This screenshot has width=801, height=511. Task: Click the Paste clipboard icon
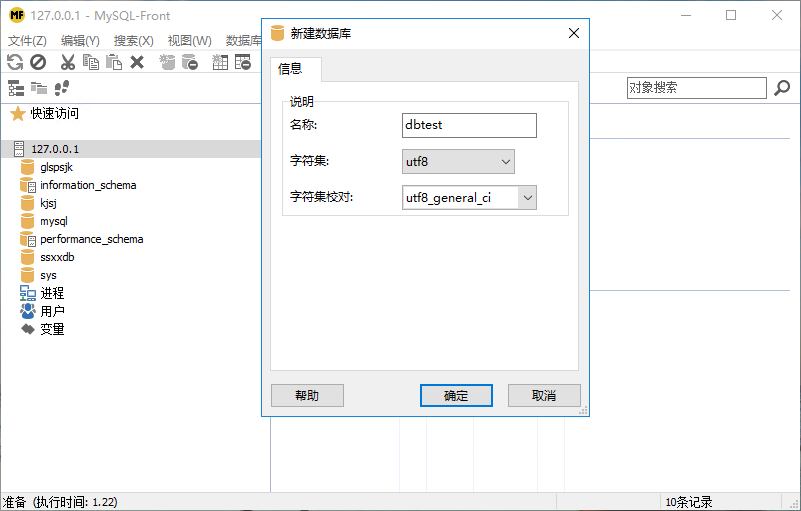(x=114, y=62)
